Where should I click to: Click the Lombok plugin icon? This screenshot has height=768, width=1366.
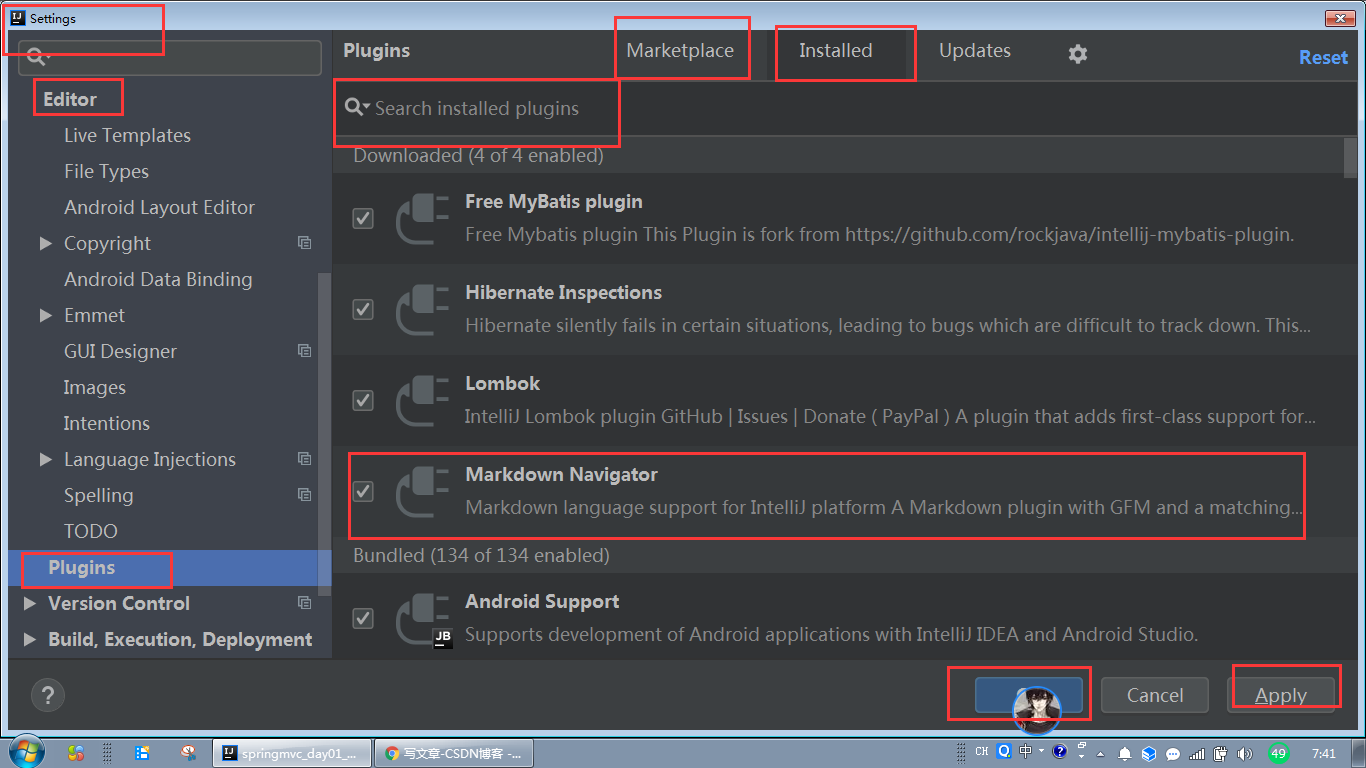(421, 400)
